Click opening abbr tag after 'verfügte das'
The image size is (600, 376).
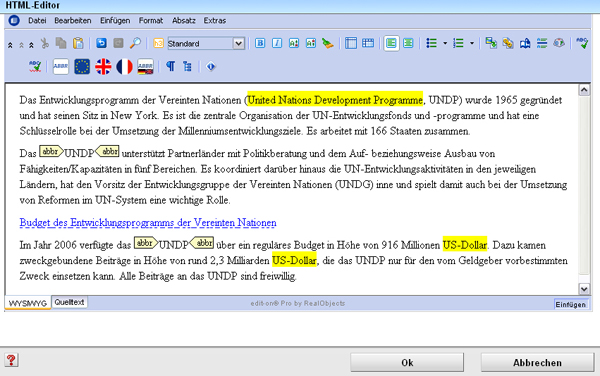(146, 243)
